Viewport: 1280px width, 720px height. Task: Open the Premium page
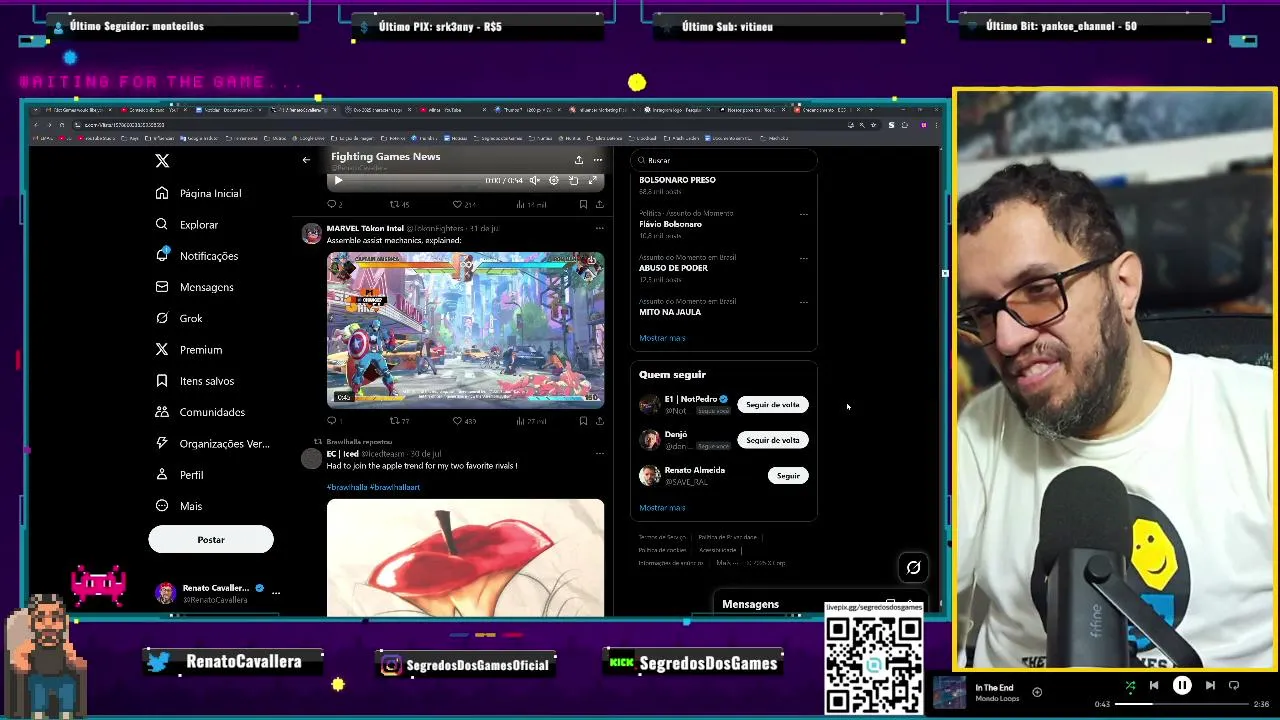pyautogui.click(x=189, y=350)
